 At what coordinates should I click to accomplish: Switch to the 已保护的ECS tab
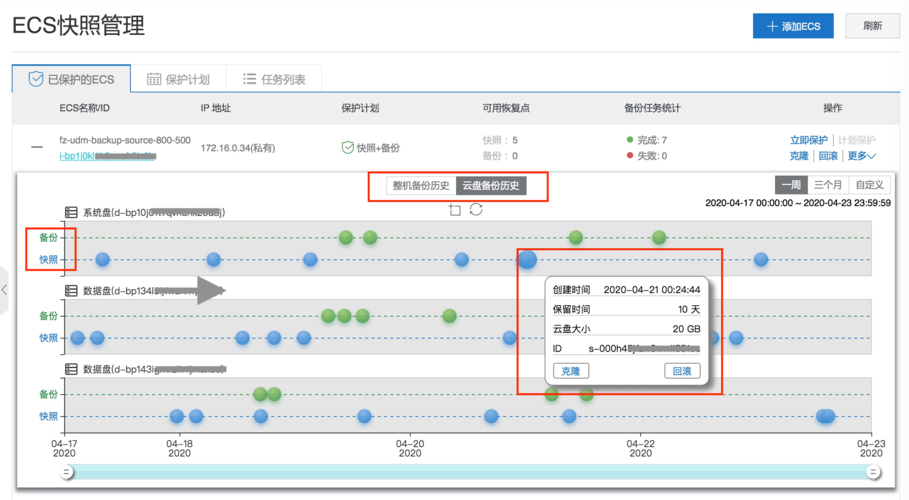pos(71,79)
